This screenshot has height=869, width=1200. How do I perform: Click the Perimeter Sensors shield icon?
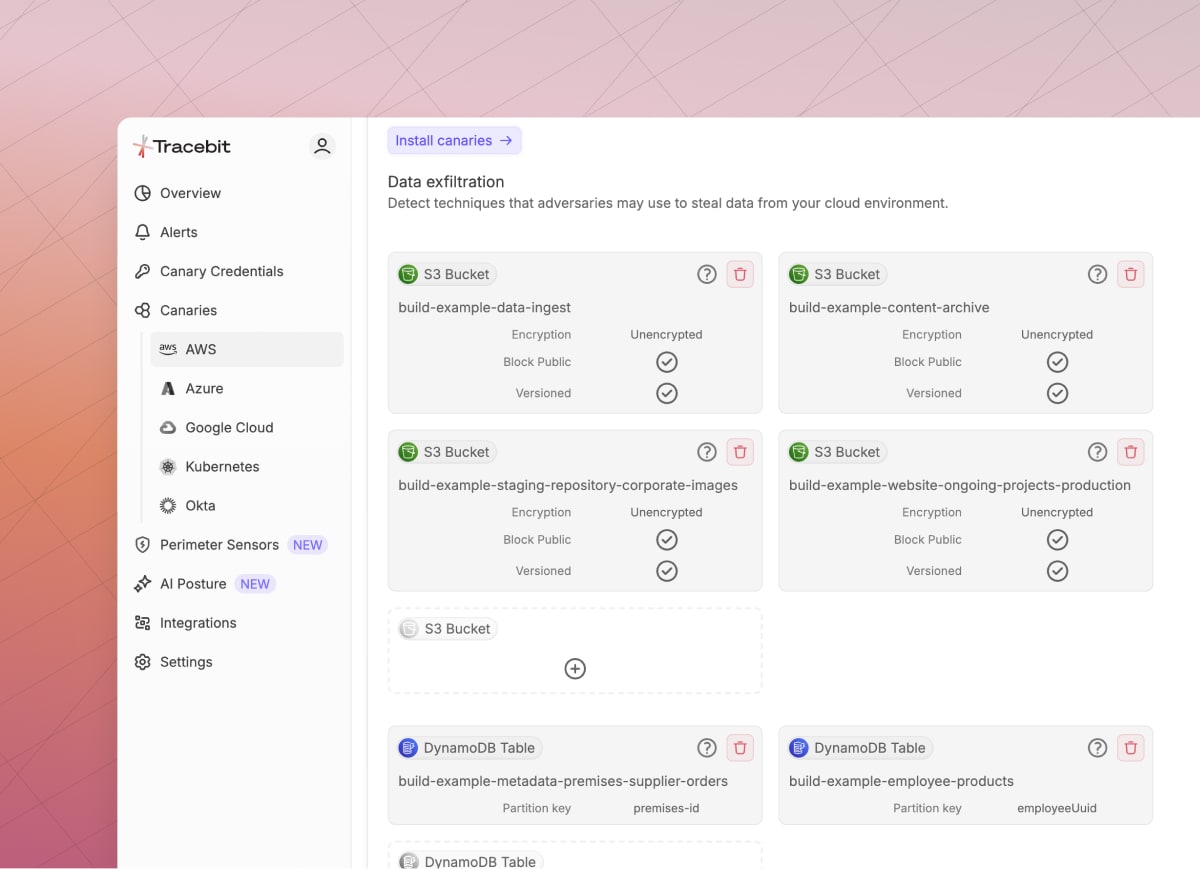pos(143,545)
